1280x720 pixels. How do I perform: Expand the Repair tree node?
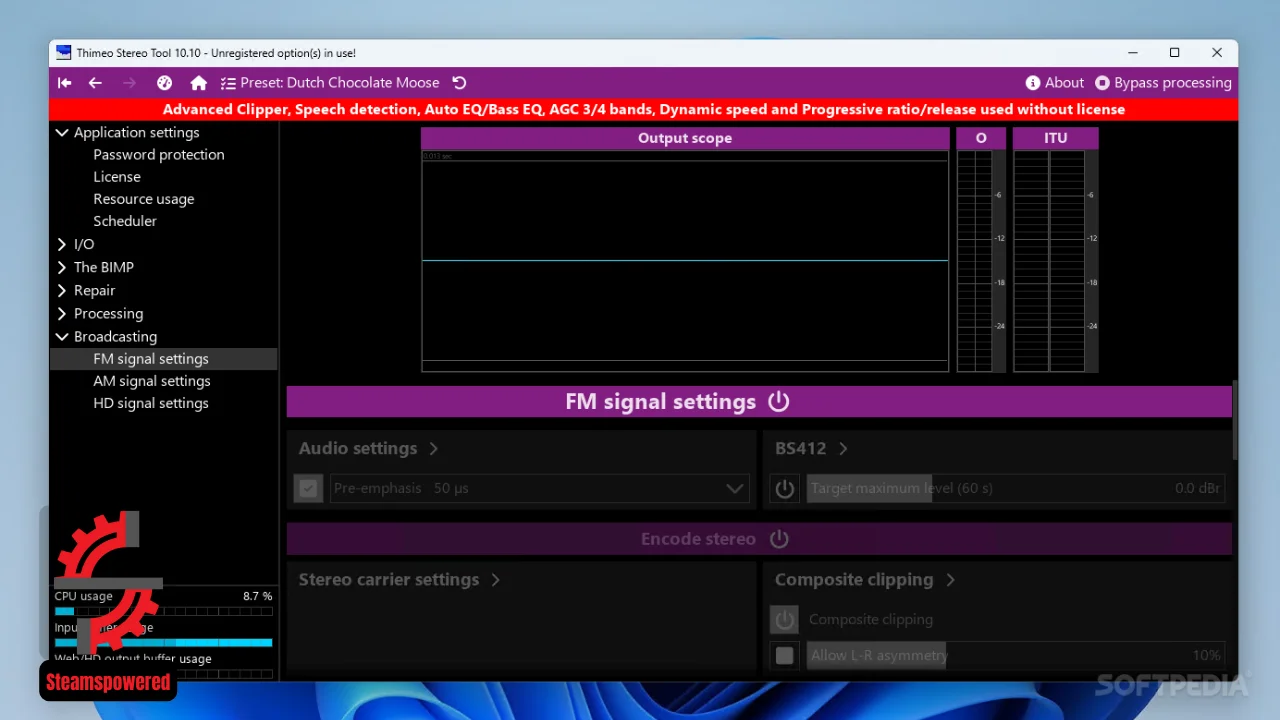tap(62, 290)
